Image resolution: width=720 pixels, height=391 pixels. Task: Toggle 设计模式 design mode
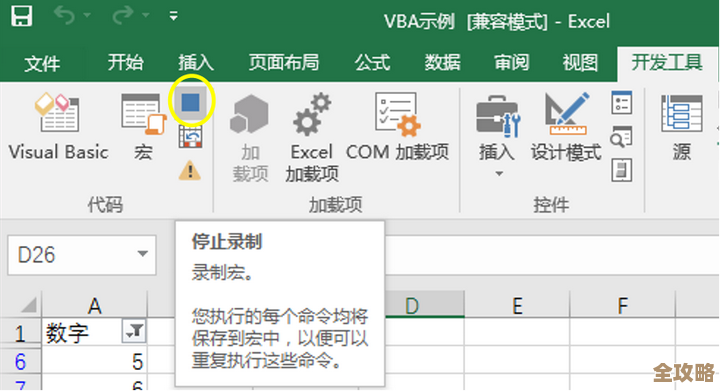click(566, 127)
